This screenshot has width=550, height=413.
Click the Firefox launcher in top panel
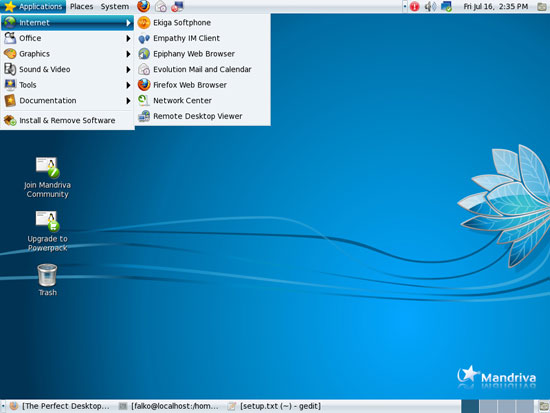tap(143, 6)
